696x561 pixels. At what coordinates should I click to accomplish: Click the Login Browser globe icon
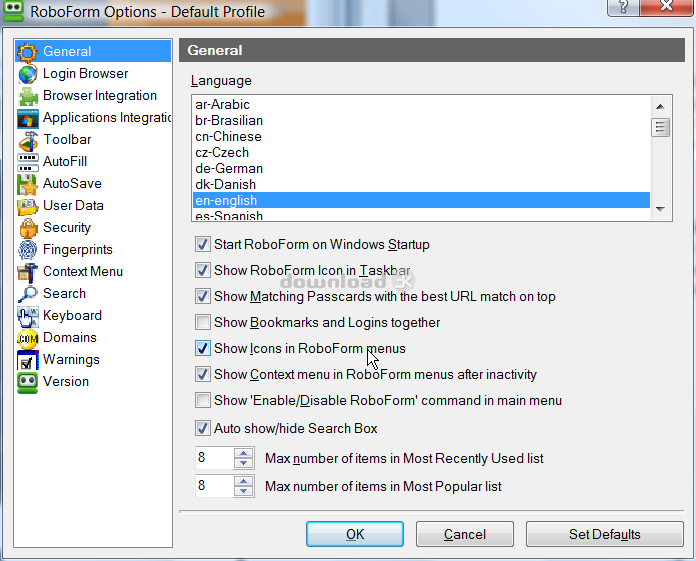pyautogui.click(x=28, y=74)
